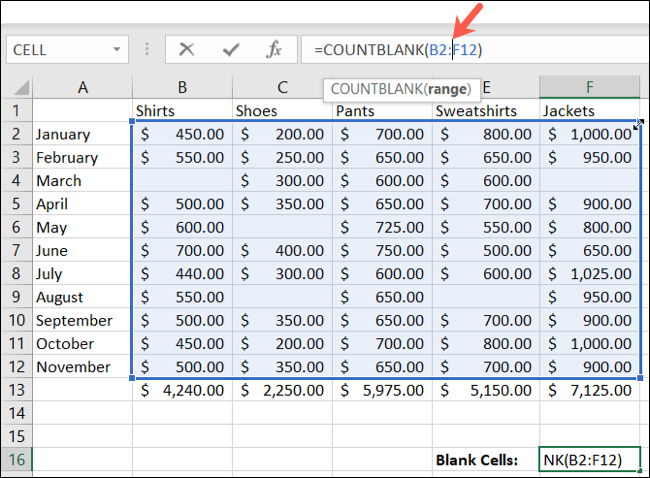Select column F header
This screenshot has height=478, width=650.
(591, 87)
